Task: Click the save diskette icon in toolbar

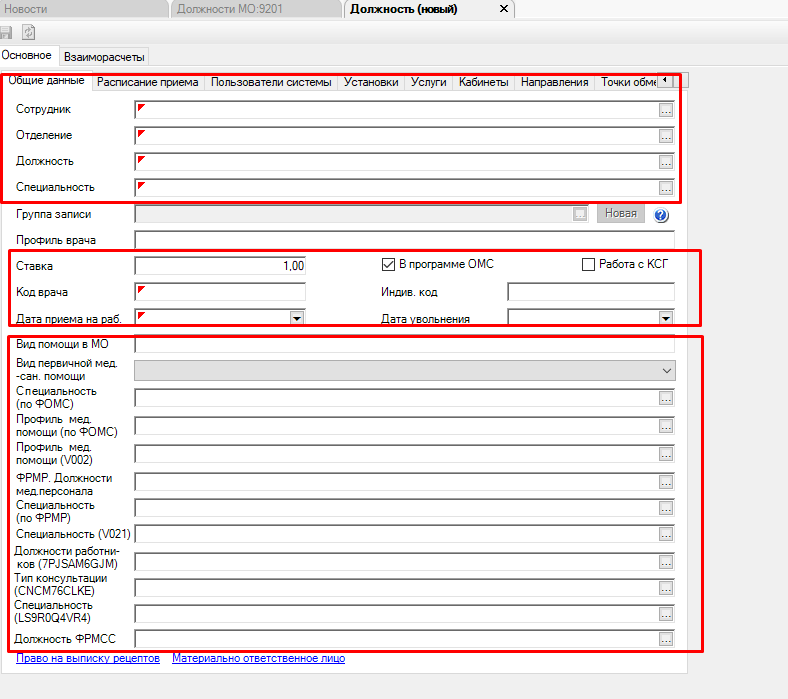Action: point(6,33)
